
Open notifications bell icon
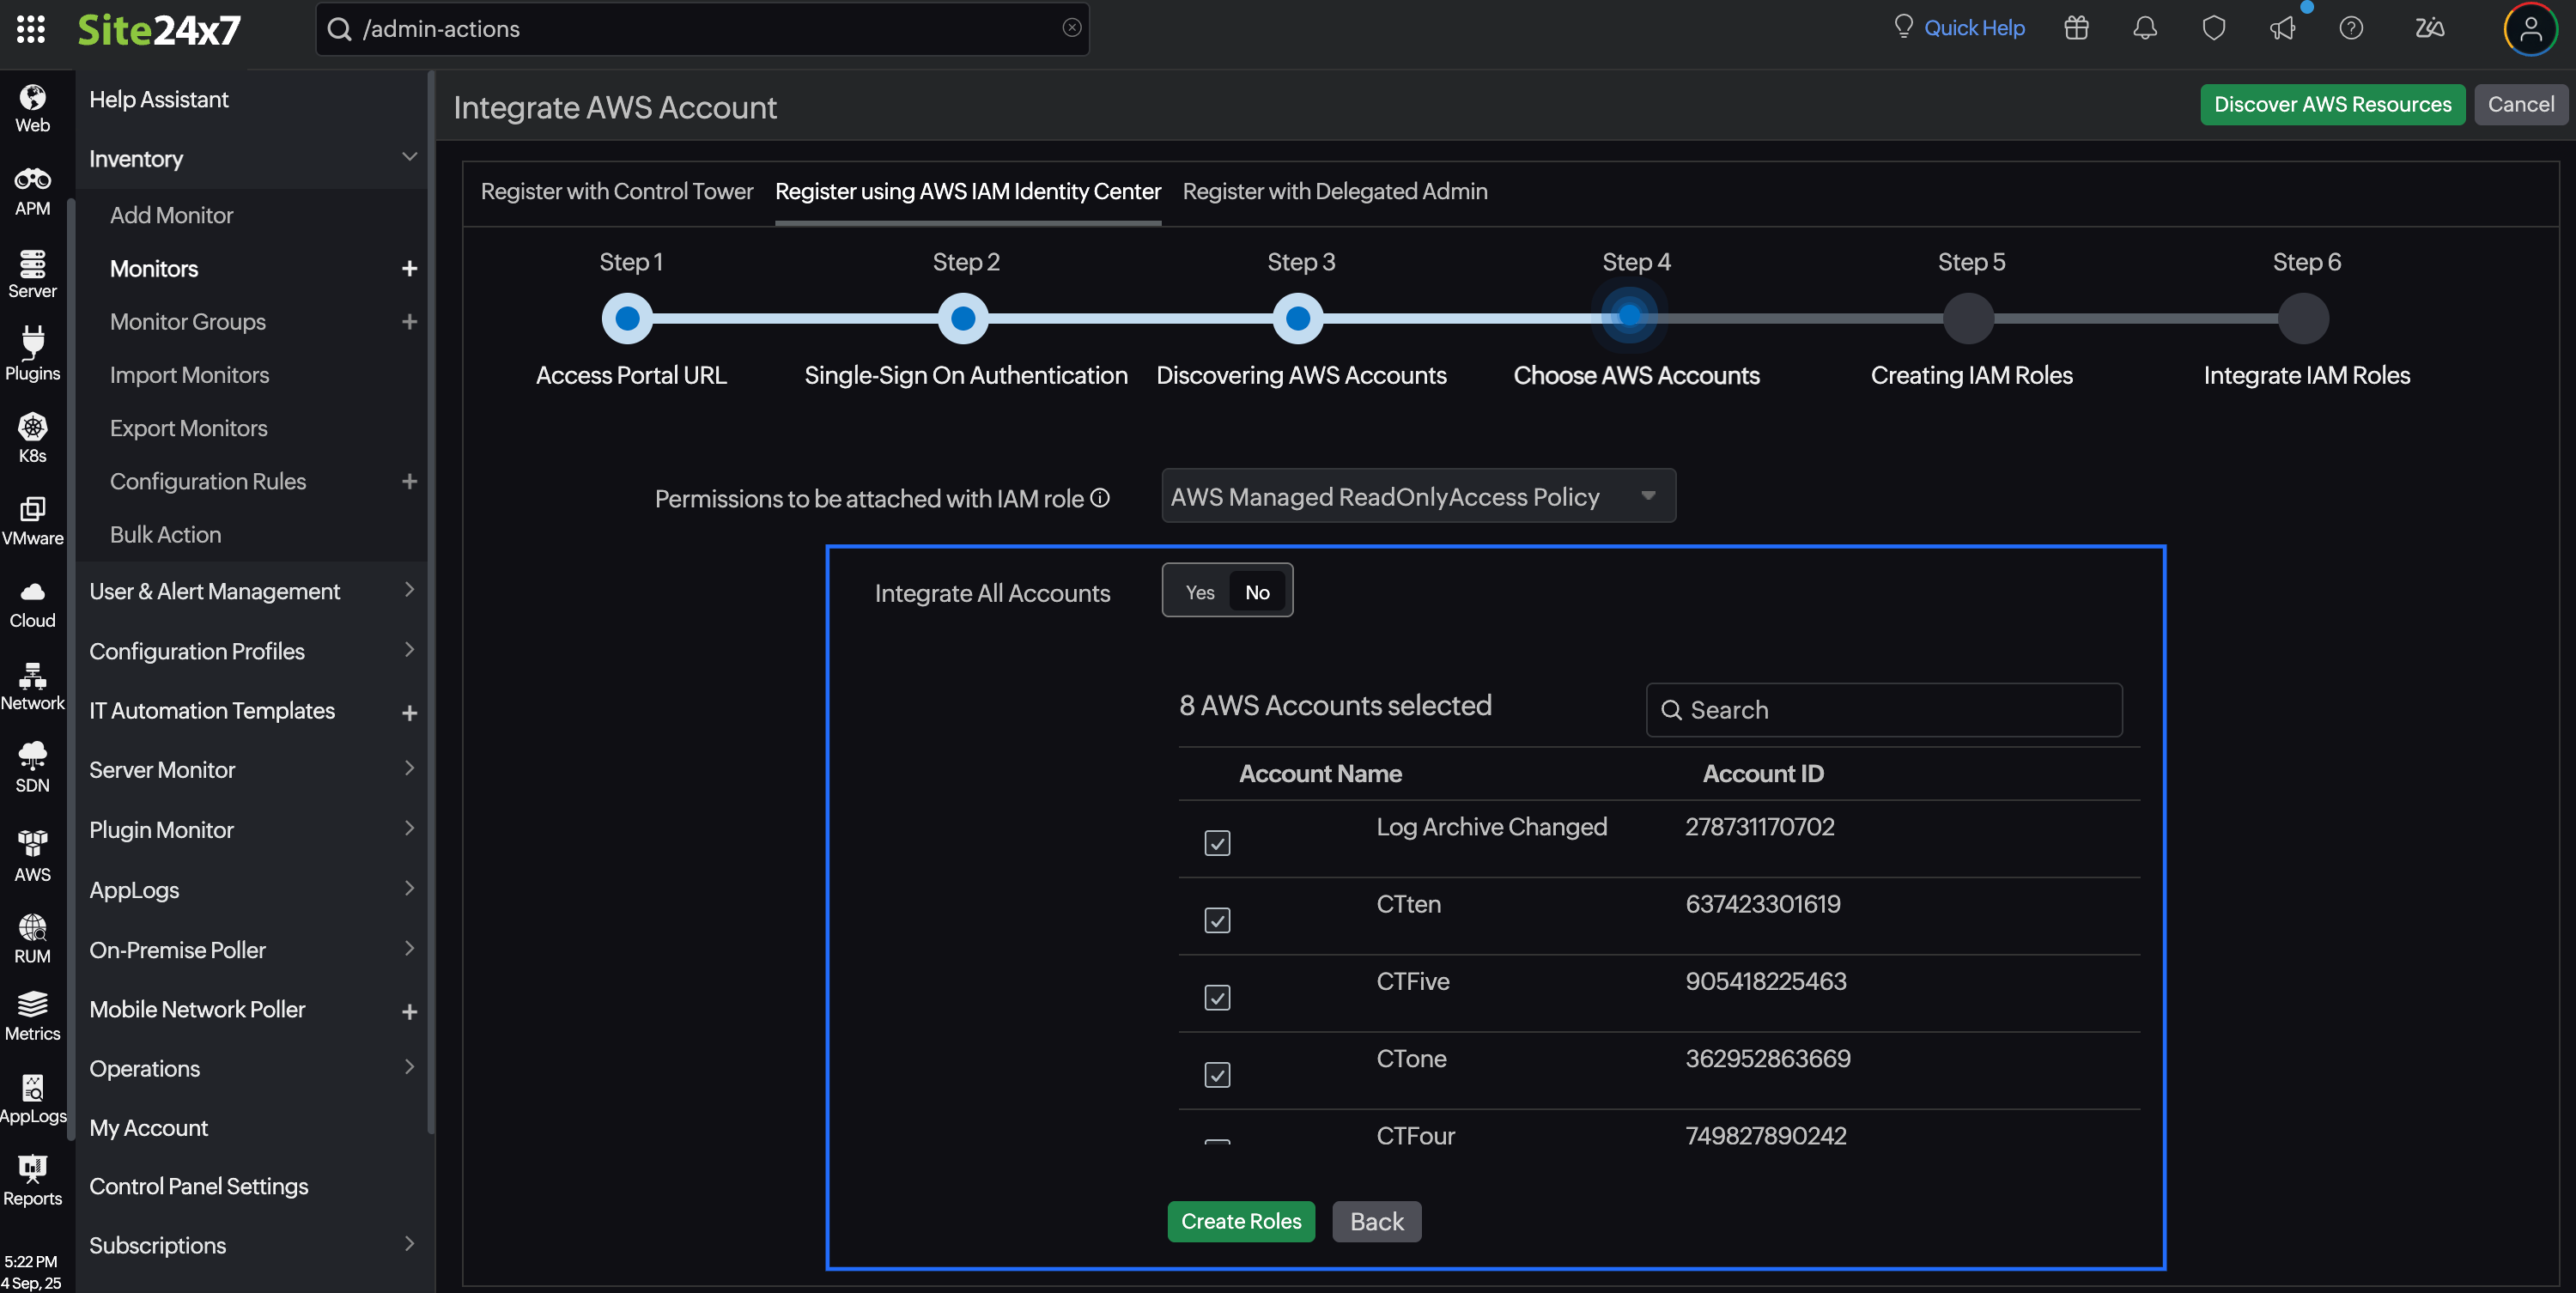point(2144,28)
